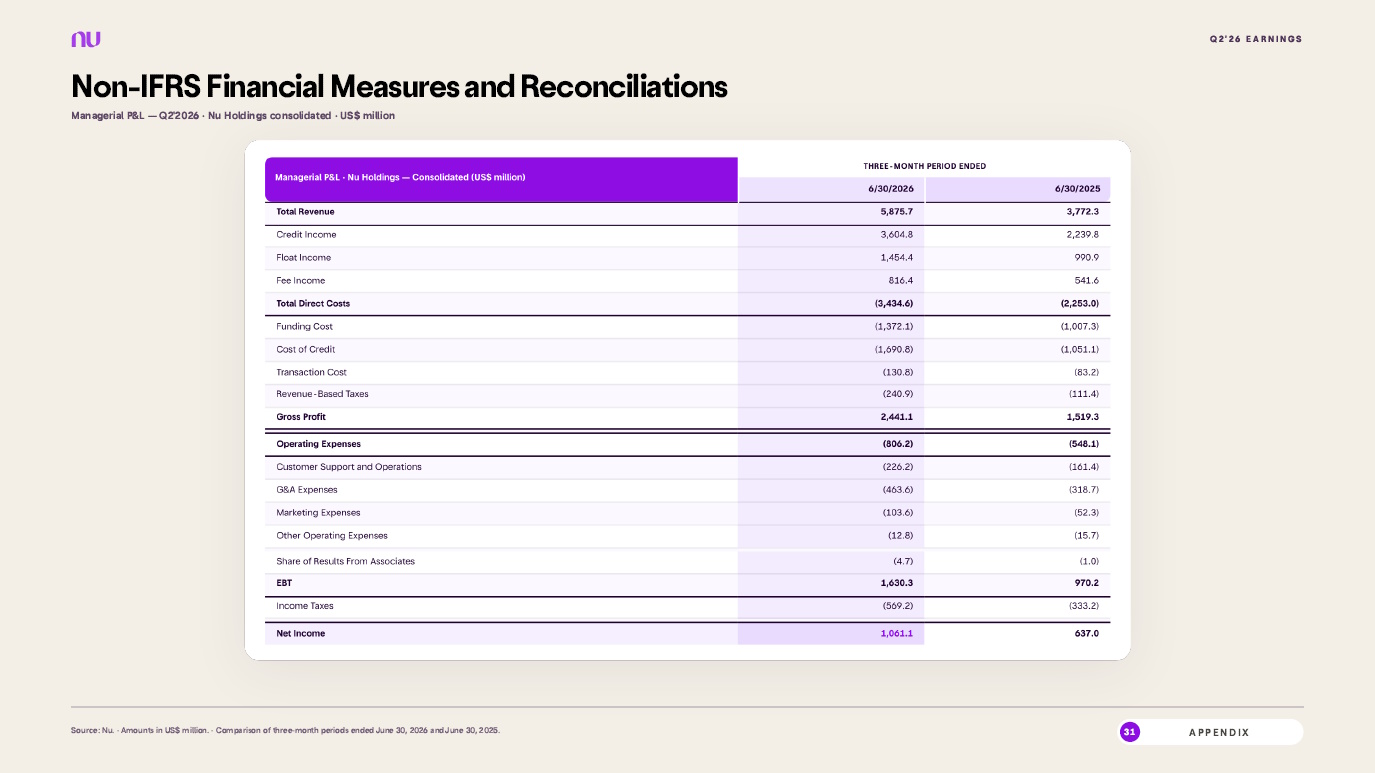Select Total Revenue value 3,772.3
1375x773 pixels.
1081,212
